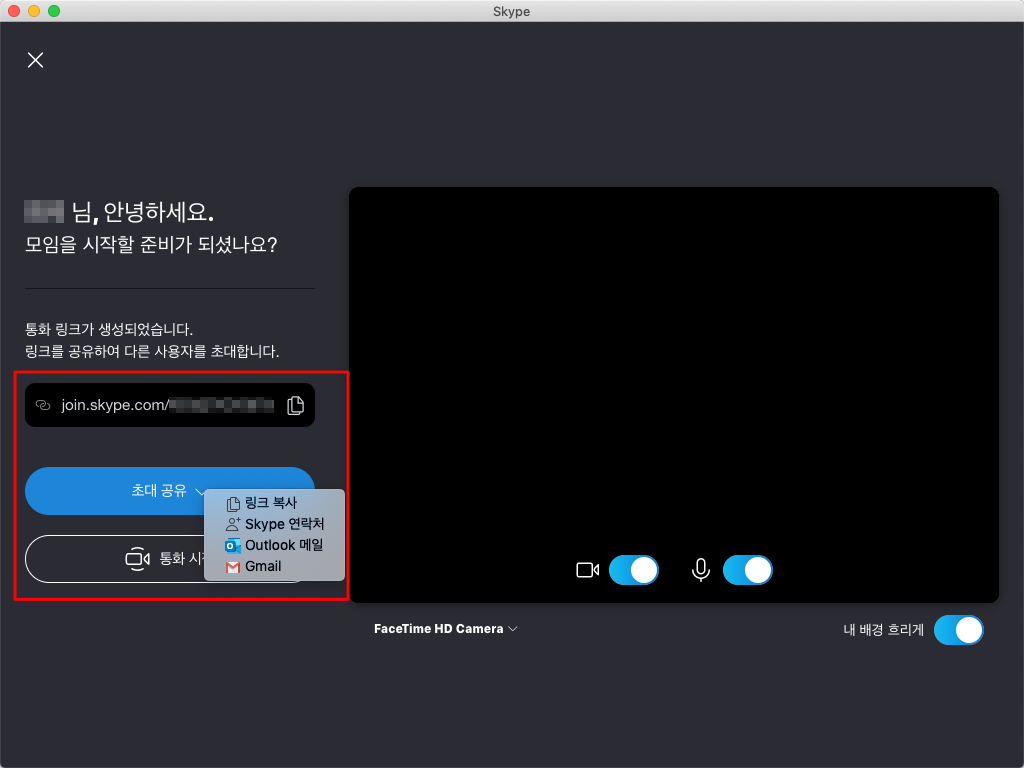Click the 통화 링크가 생성되었습니다. text
Viewport: 1024px width, 768px height.
pos(109,328)
